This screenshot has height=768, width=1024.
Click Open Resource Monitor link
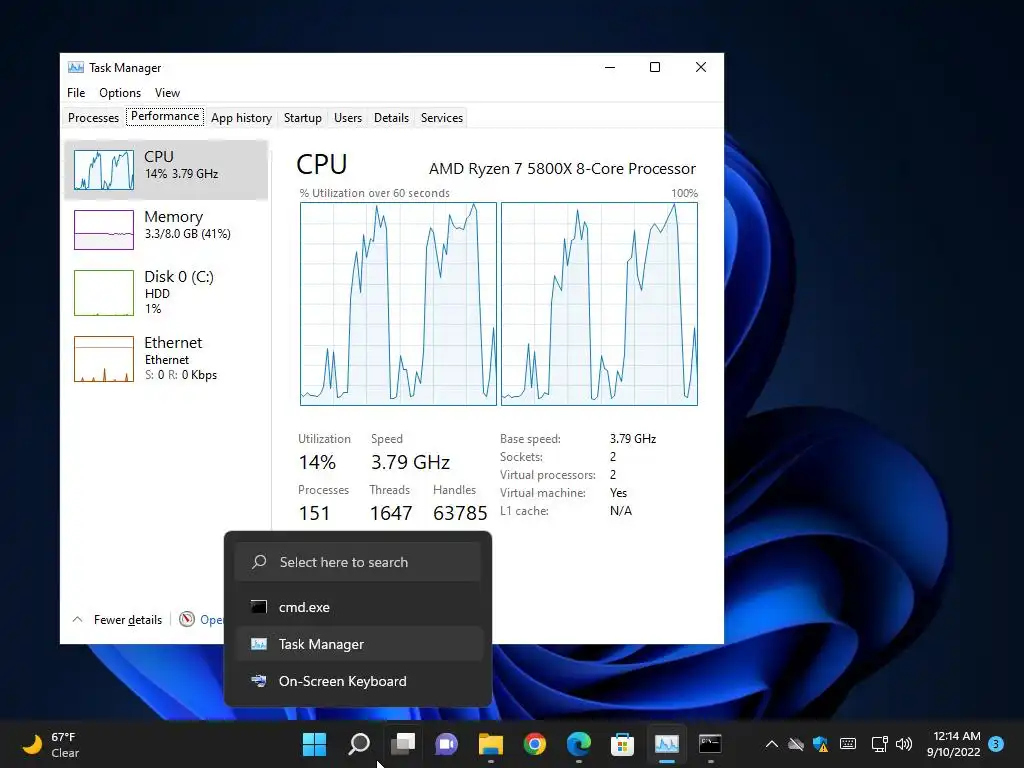tap(211, 619)
